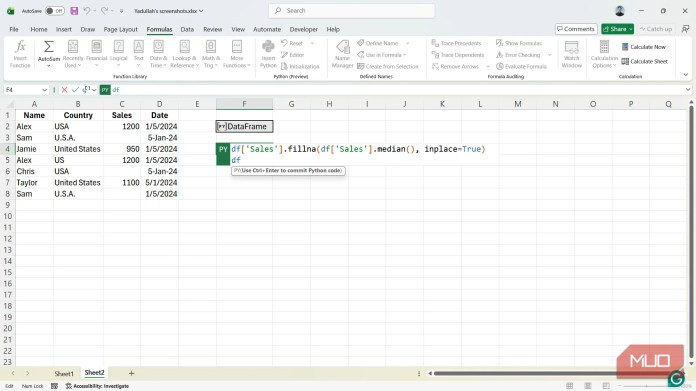This screenshot has height=391, width=696.
Task: Expand the AutoSum dropdown arrow
Action: [x=49, y=66]
